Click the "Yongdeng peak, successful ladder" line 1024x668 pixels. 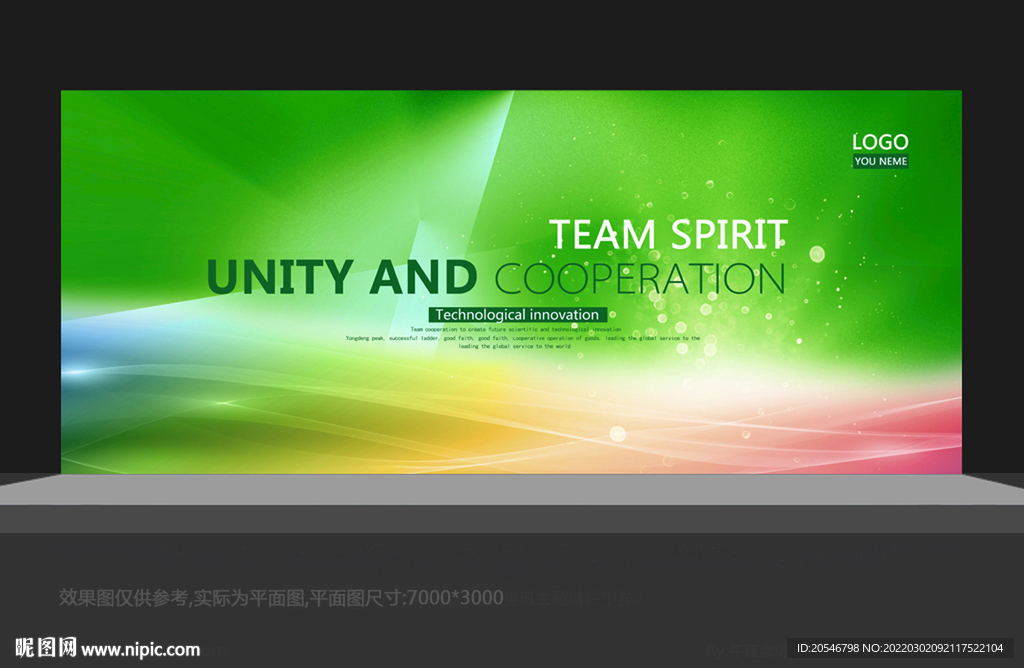[522, 338]
